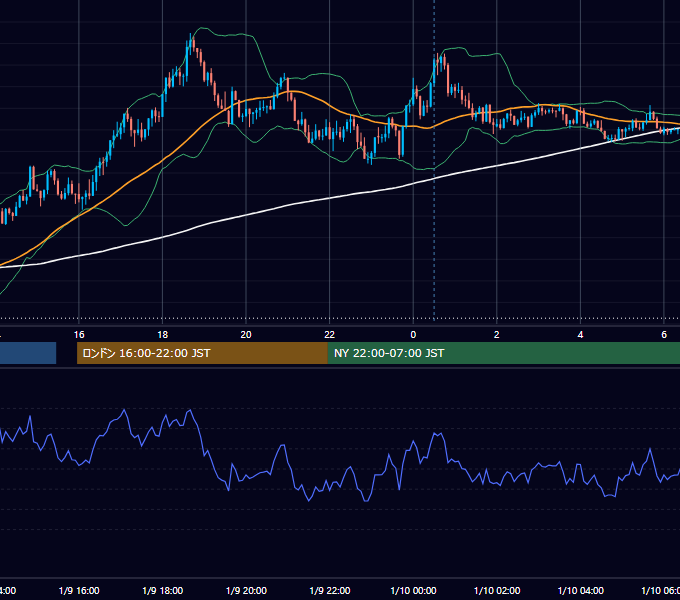Click the 1/9 18:00 date label
This screenshot has width=680, height=600.
163,590
